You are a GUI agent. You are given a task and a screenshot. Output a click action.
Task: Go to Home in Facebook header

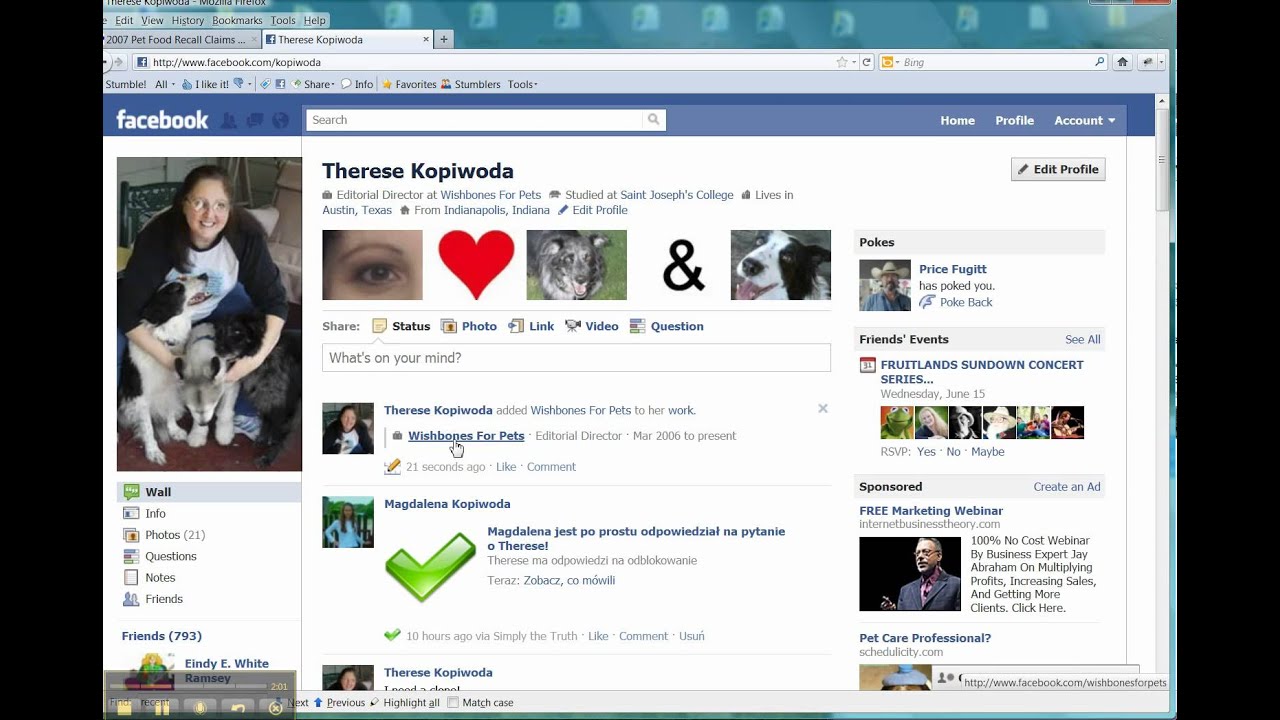pyautogui.click(x=957, y=120)
